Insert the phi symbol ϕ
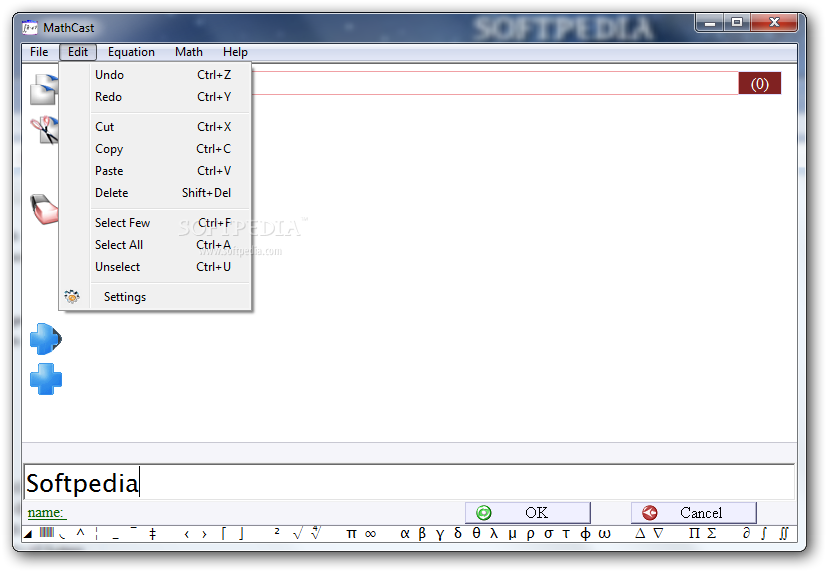This screenshot has width=827, height=572. (585, 534)
